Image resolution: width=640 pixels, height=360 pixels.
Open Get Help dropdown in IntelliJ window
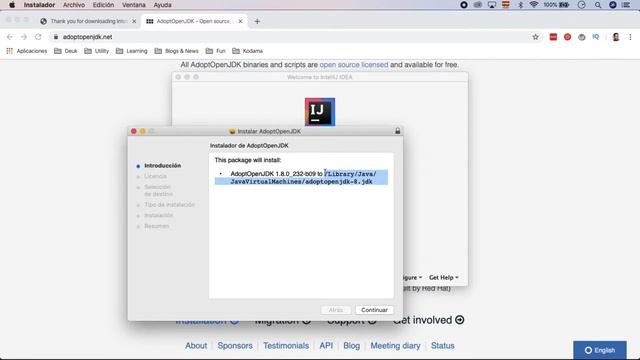coord(444,278)
